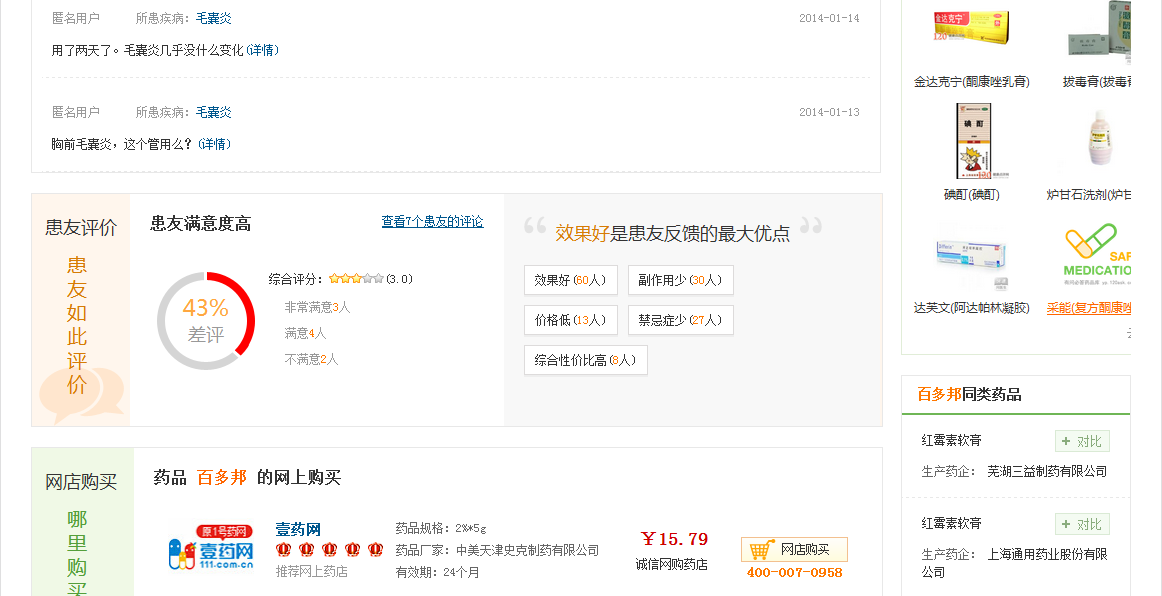Open 金达克宁(酮康唑乳膏) product link
1162x596 pixels.
pyautogui.click(x=972, y=82)
